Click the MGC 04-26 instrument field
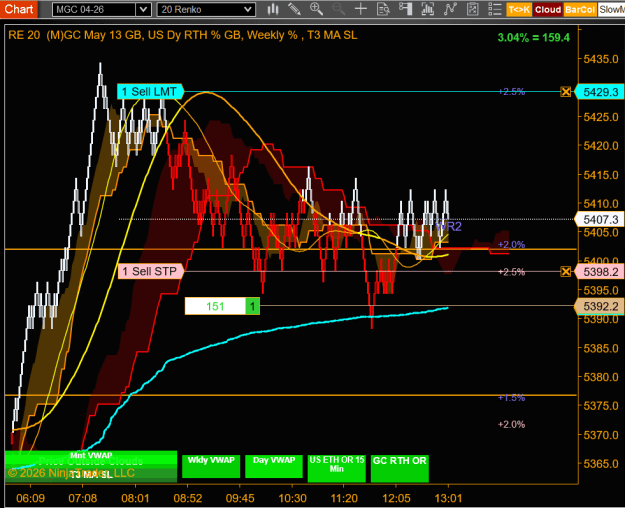The image size is (625, 508). pos(94,10)
